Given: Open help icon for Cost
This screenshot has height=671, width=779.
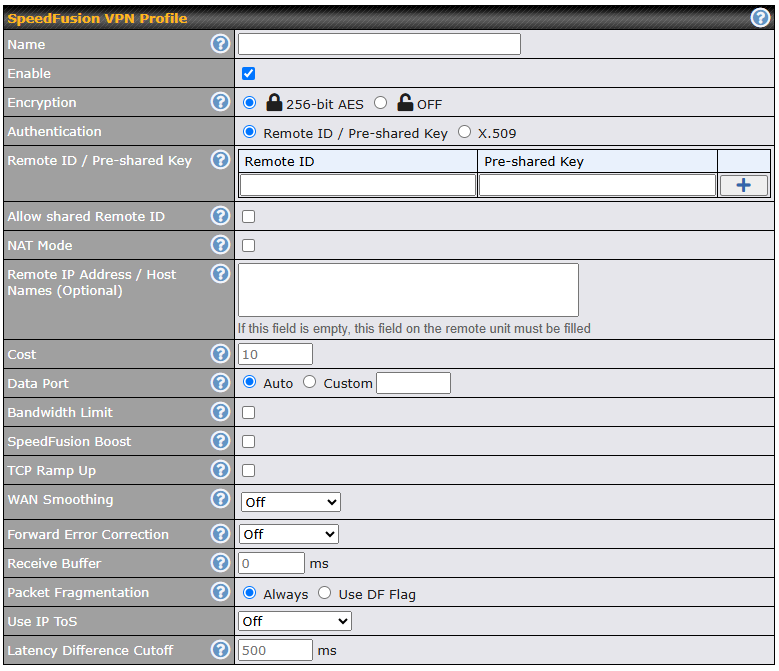Looking at the screenshot, I should coord(220,354).
